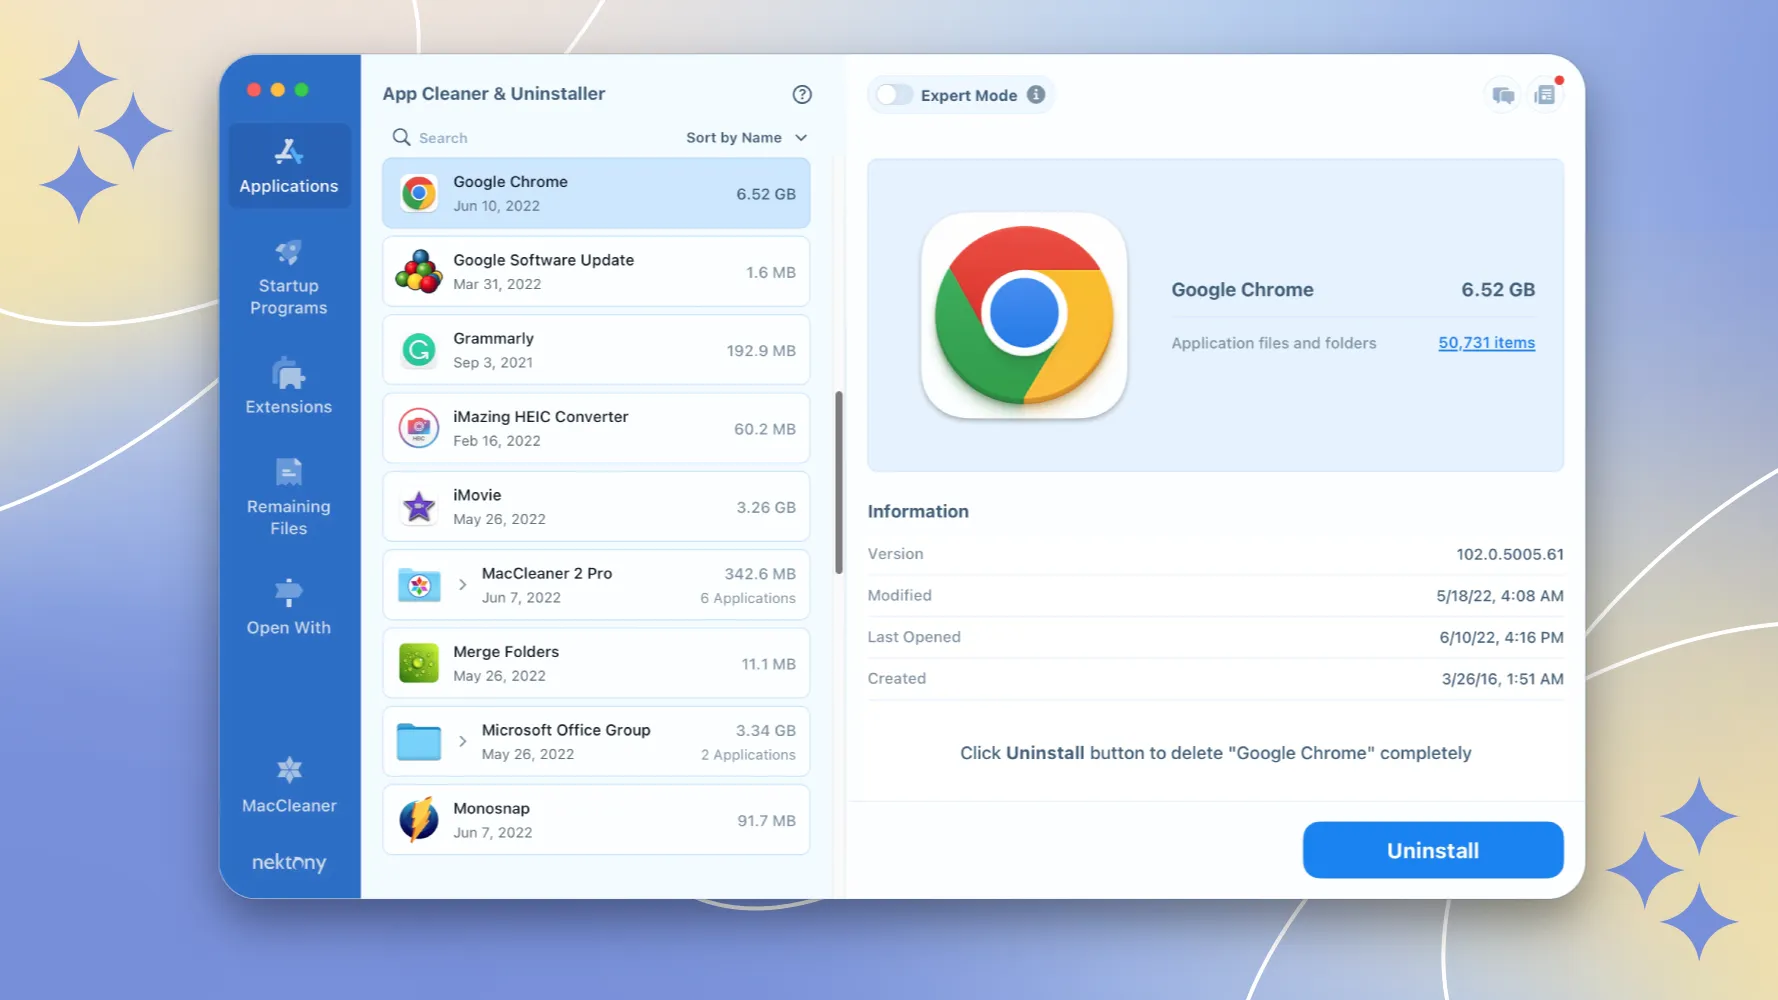Click the 6.52 GB size in details

[1498, 290]
